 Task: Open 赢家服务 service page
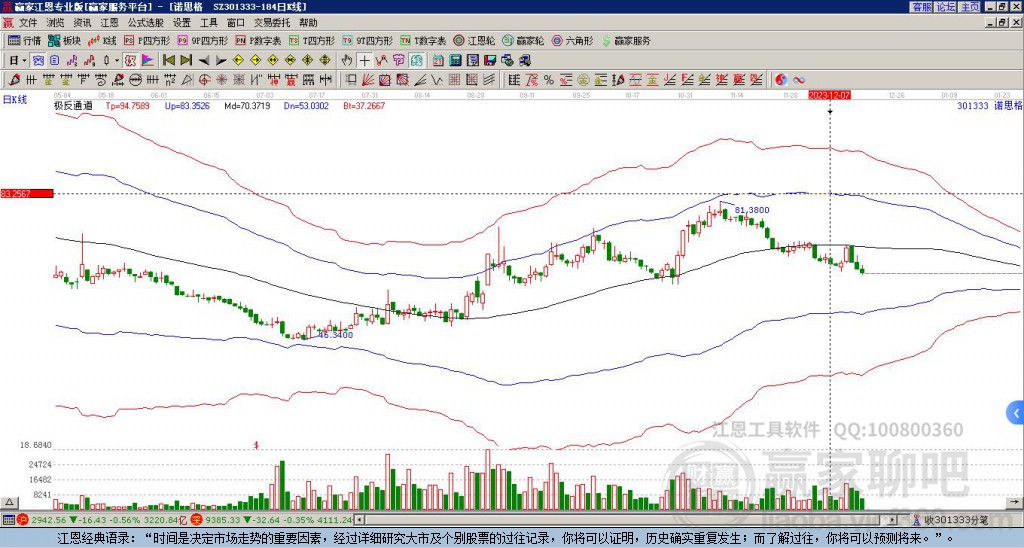point(626,40)
